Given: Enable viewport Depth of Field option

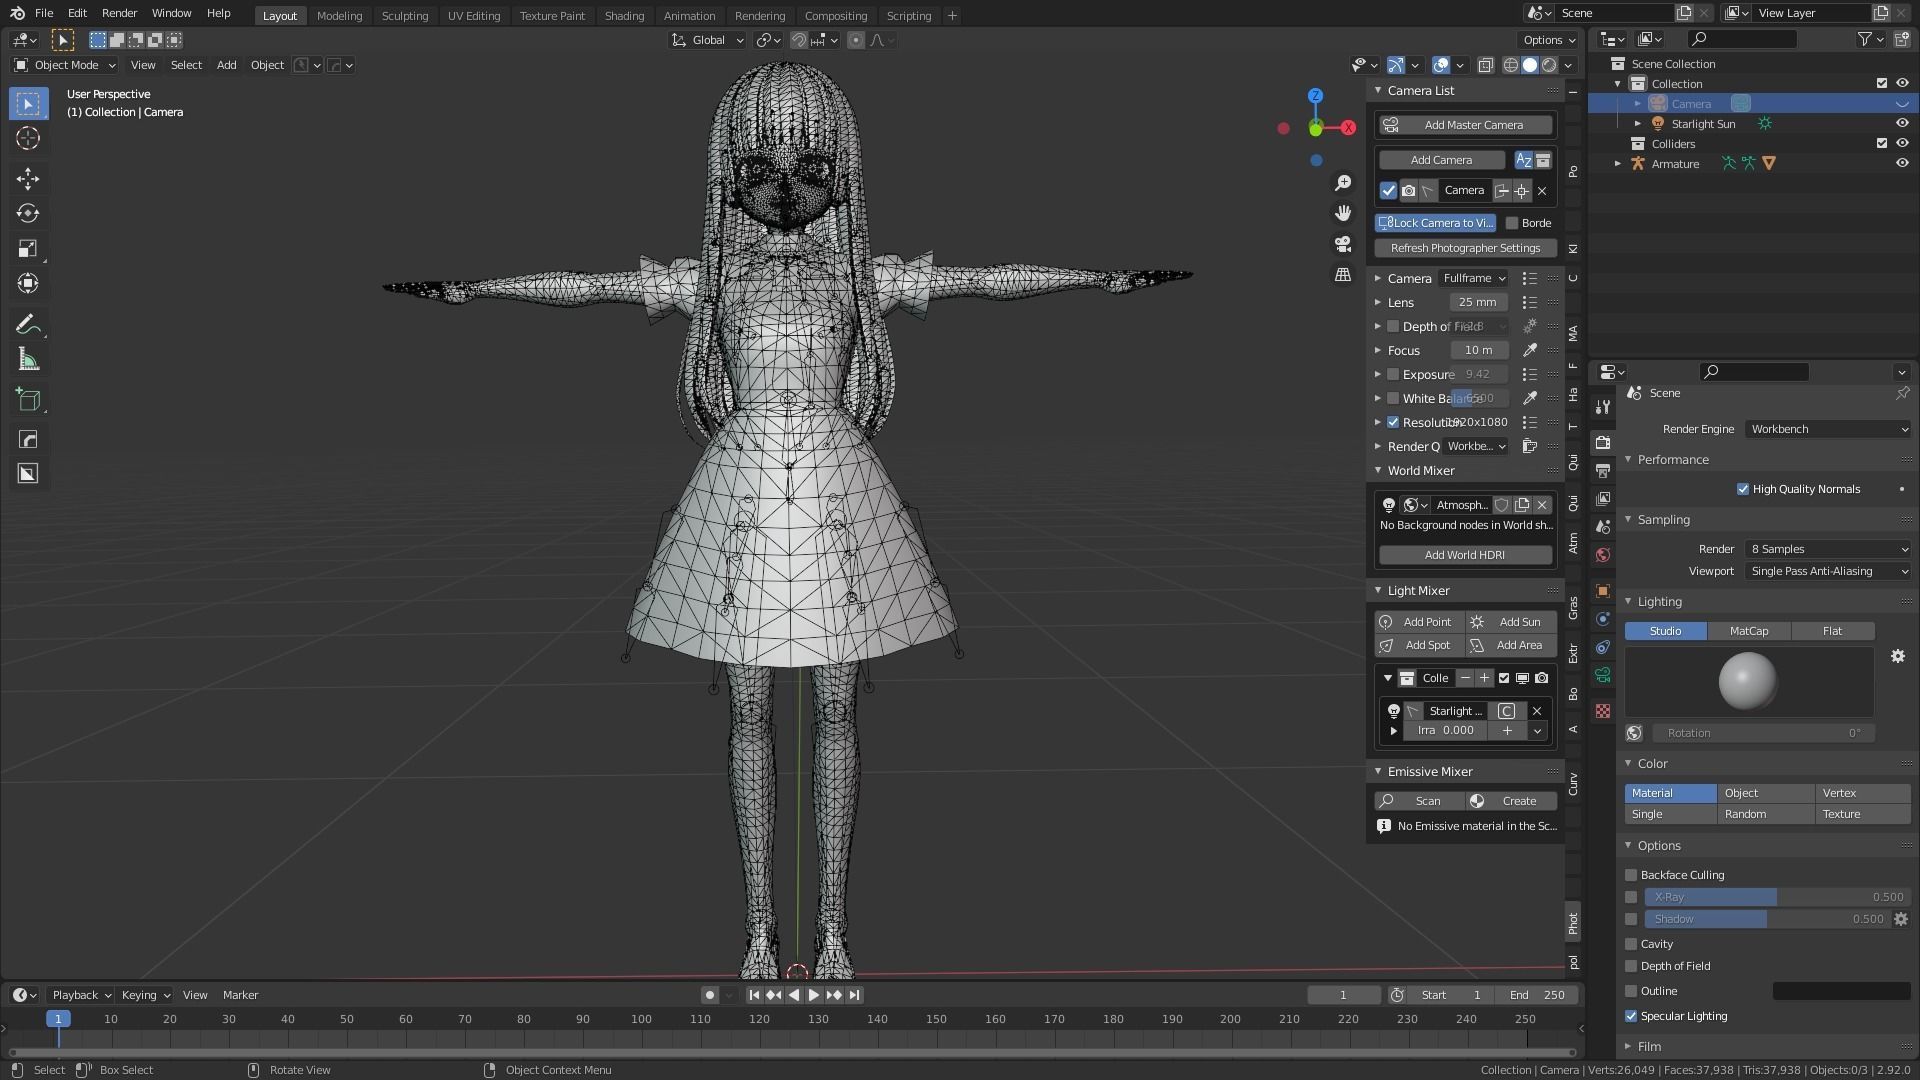Looking at the screenshot, I should 1631,966.
